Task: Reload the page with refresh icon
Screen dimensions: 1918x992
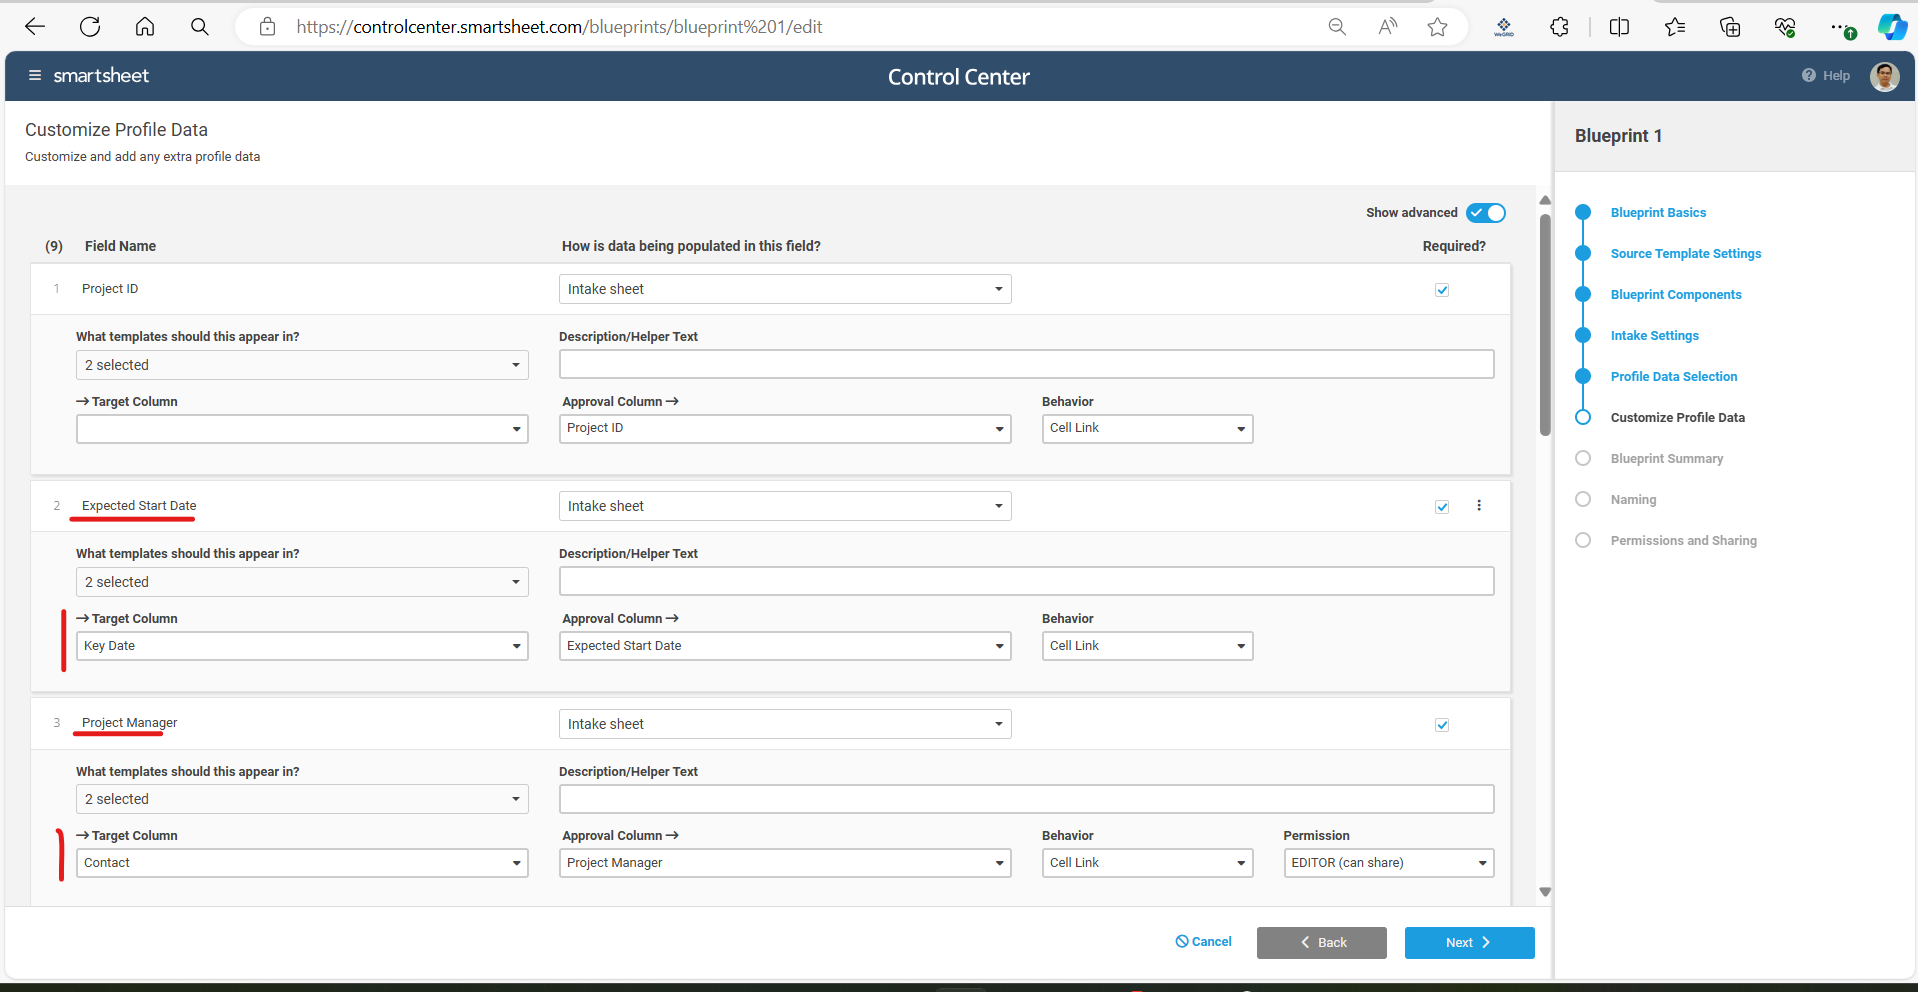Action: click(90, 27)
